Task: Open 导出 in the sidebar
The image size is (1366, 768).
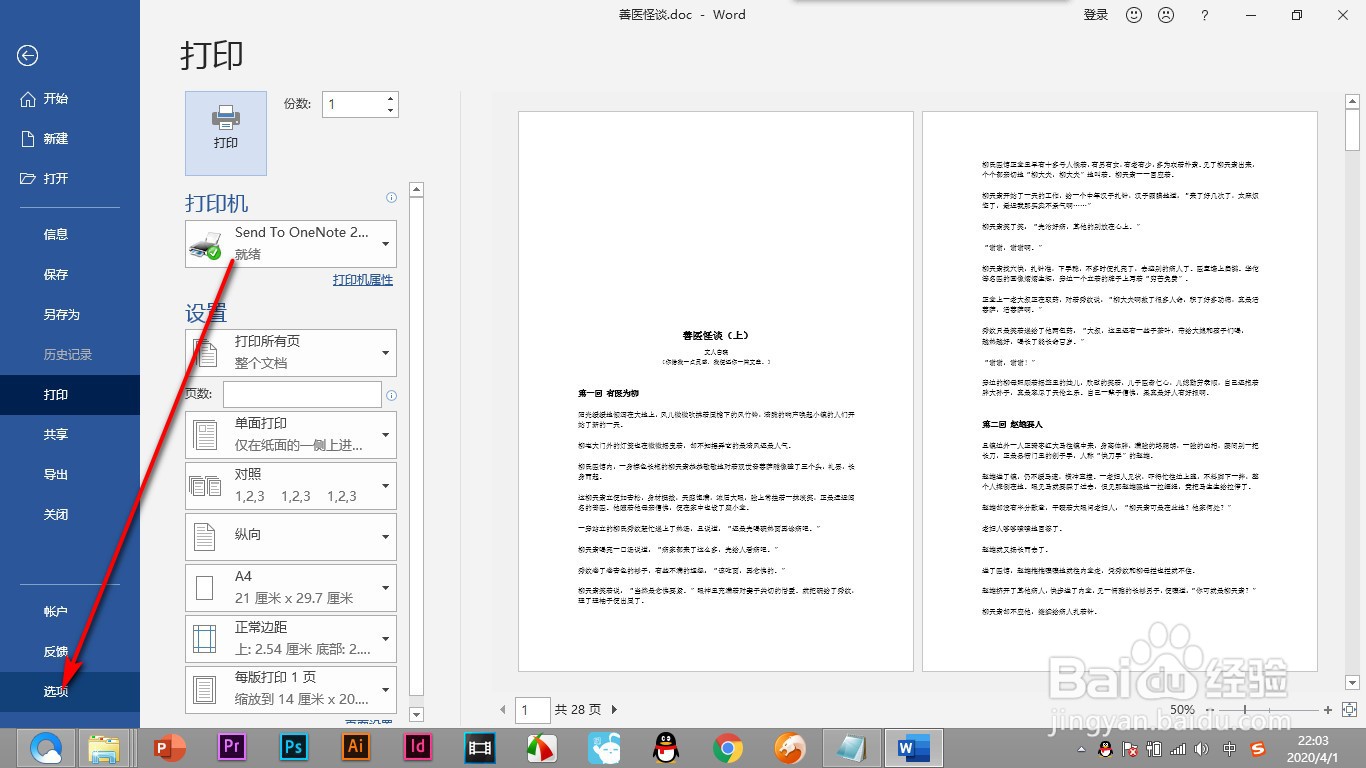Action: pyautogui.click(x=70, y=474)
